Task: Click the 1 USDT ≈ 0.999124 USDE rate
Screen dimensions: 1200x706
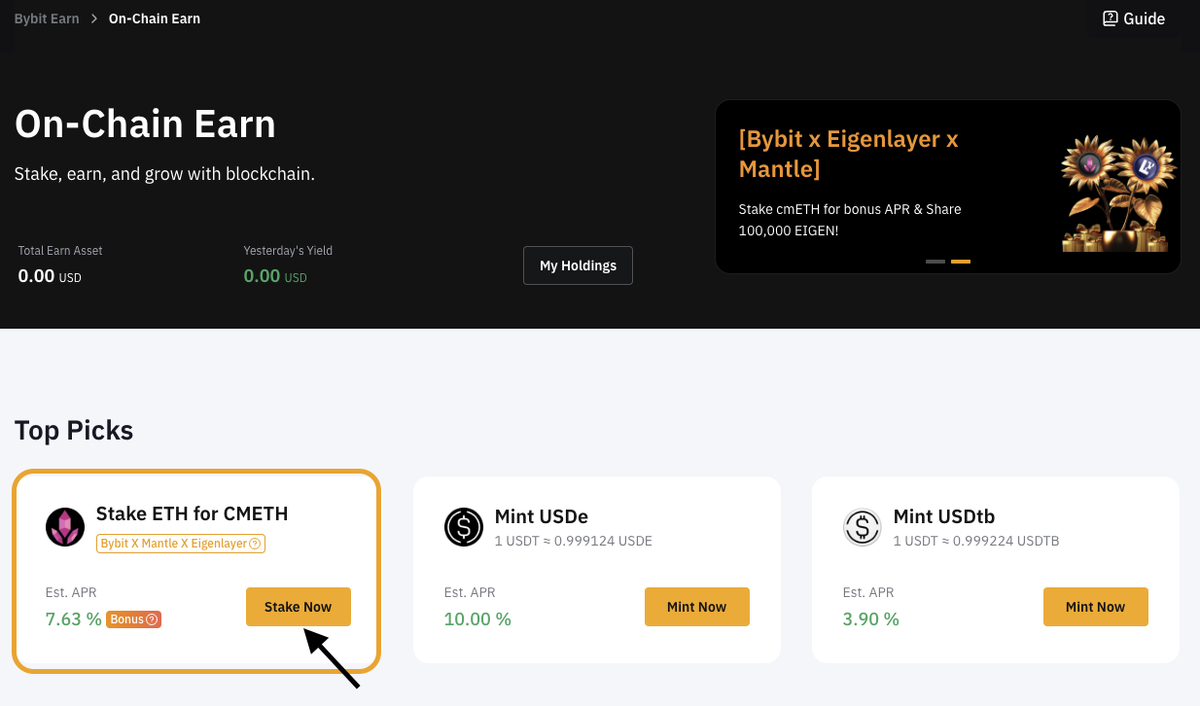Action: point(573,541)
